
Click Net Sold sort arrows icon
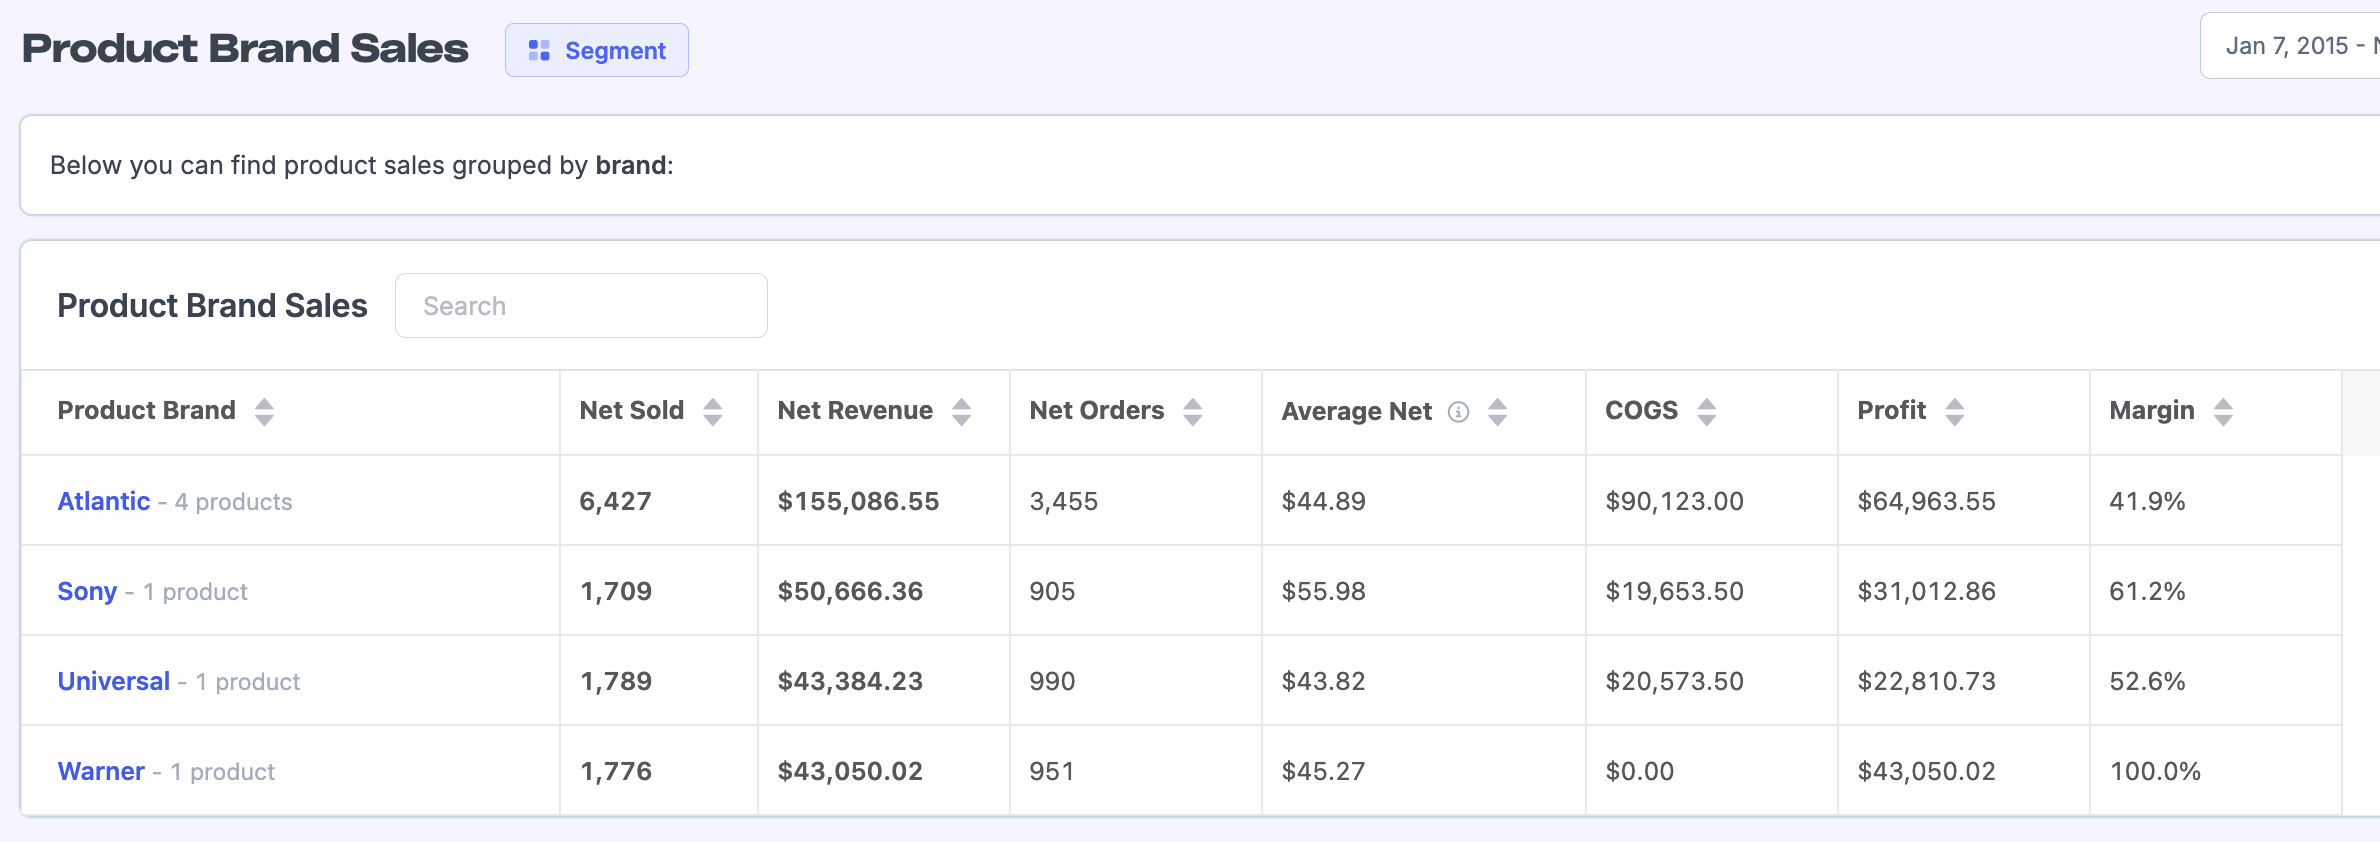coord(713,412)
